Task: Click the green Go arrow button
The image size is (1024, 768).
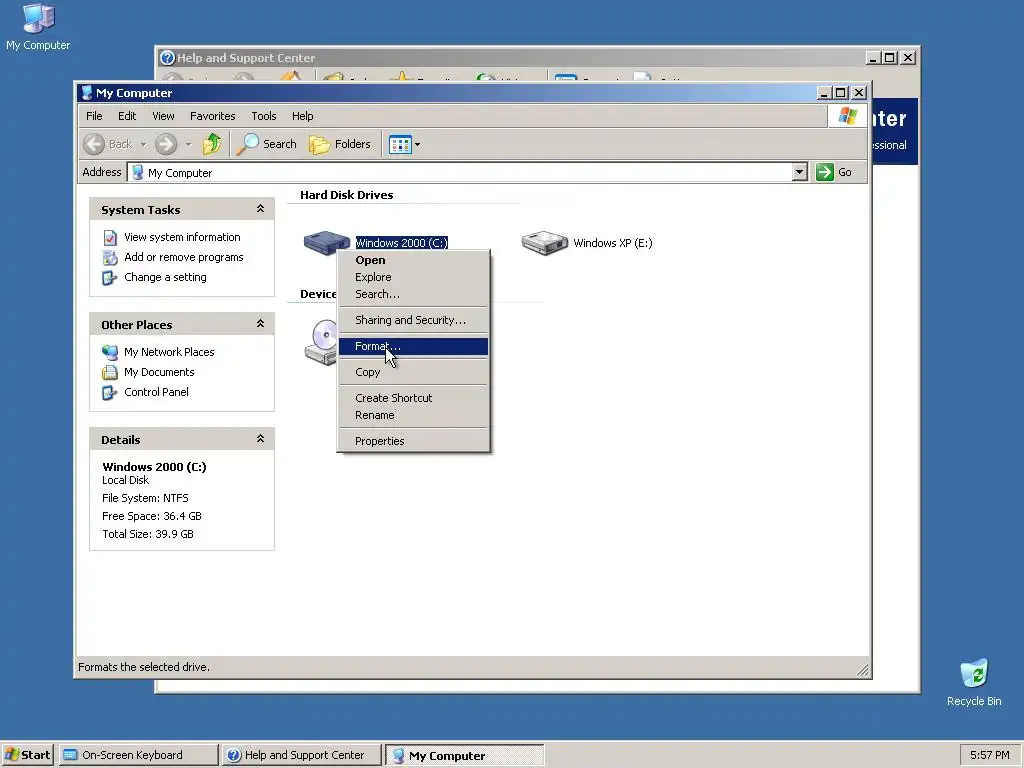Action: pyautogui.click(x=824, y=172)
